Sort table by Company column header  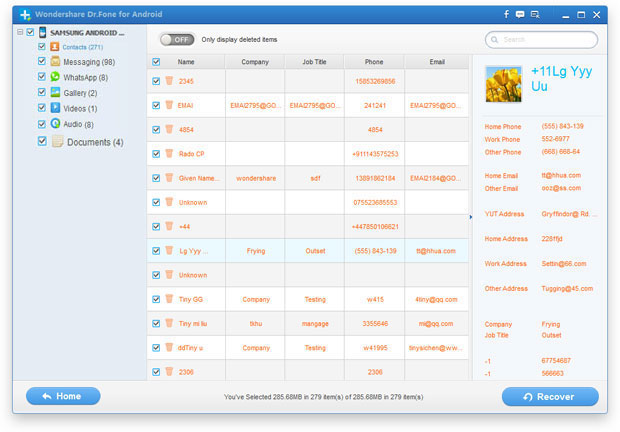[x=255, y=62]
